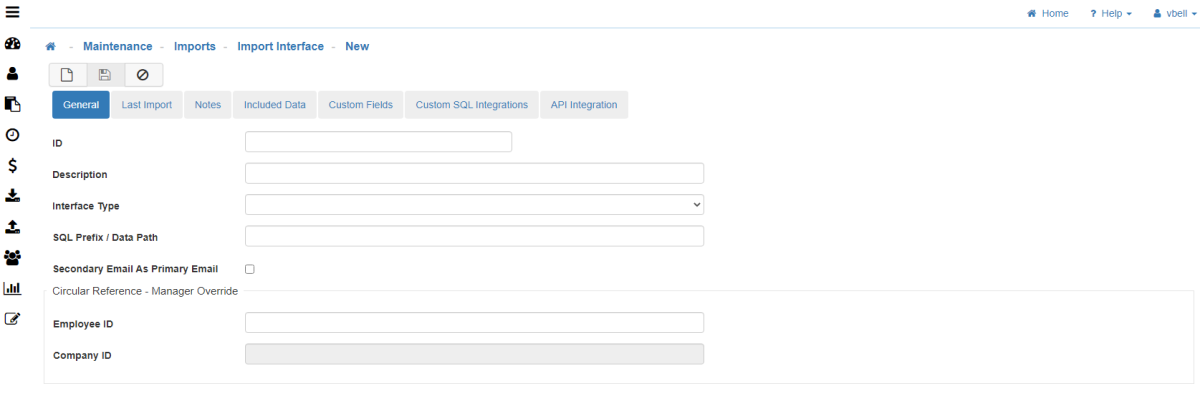Click the upload icon in sidebar
This screenshot has width=1200, height=407.
[x=13, y=226]
